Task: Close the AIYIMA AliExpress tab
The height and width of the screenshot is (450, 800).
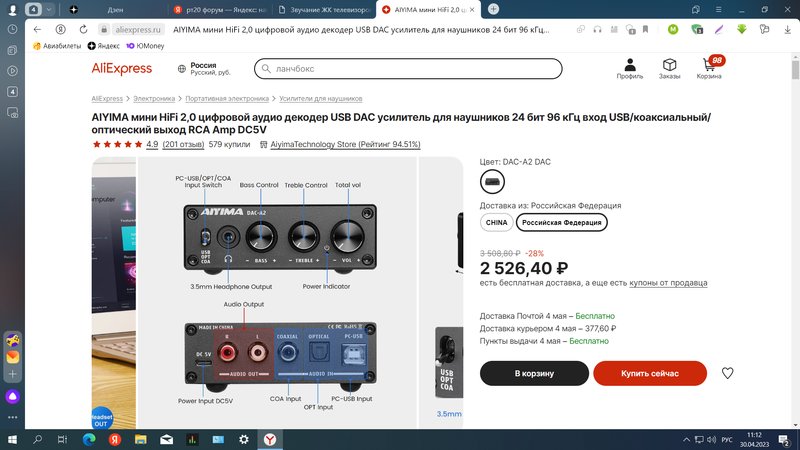Action: [x=472, y=10]
